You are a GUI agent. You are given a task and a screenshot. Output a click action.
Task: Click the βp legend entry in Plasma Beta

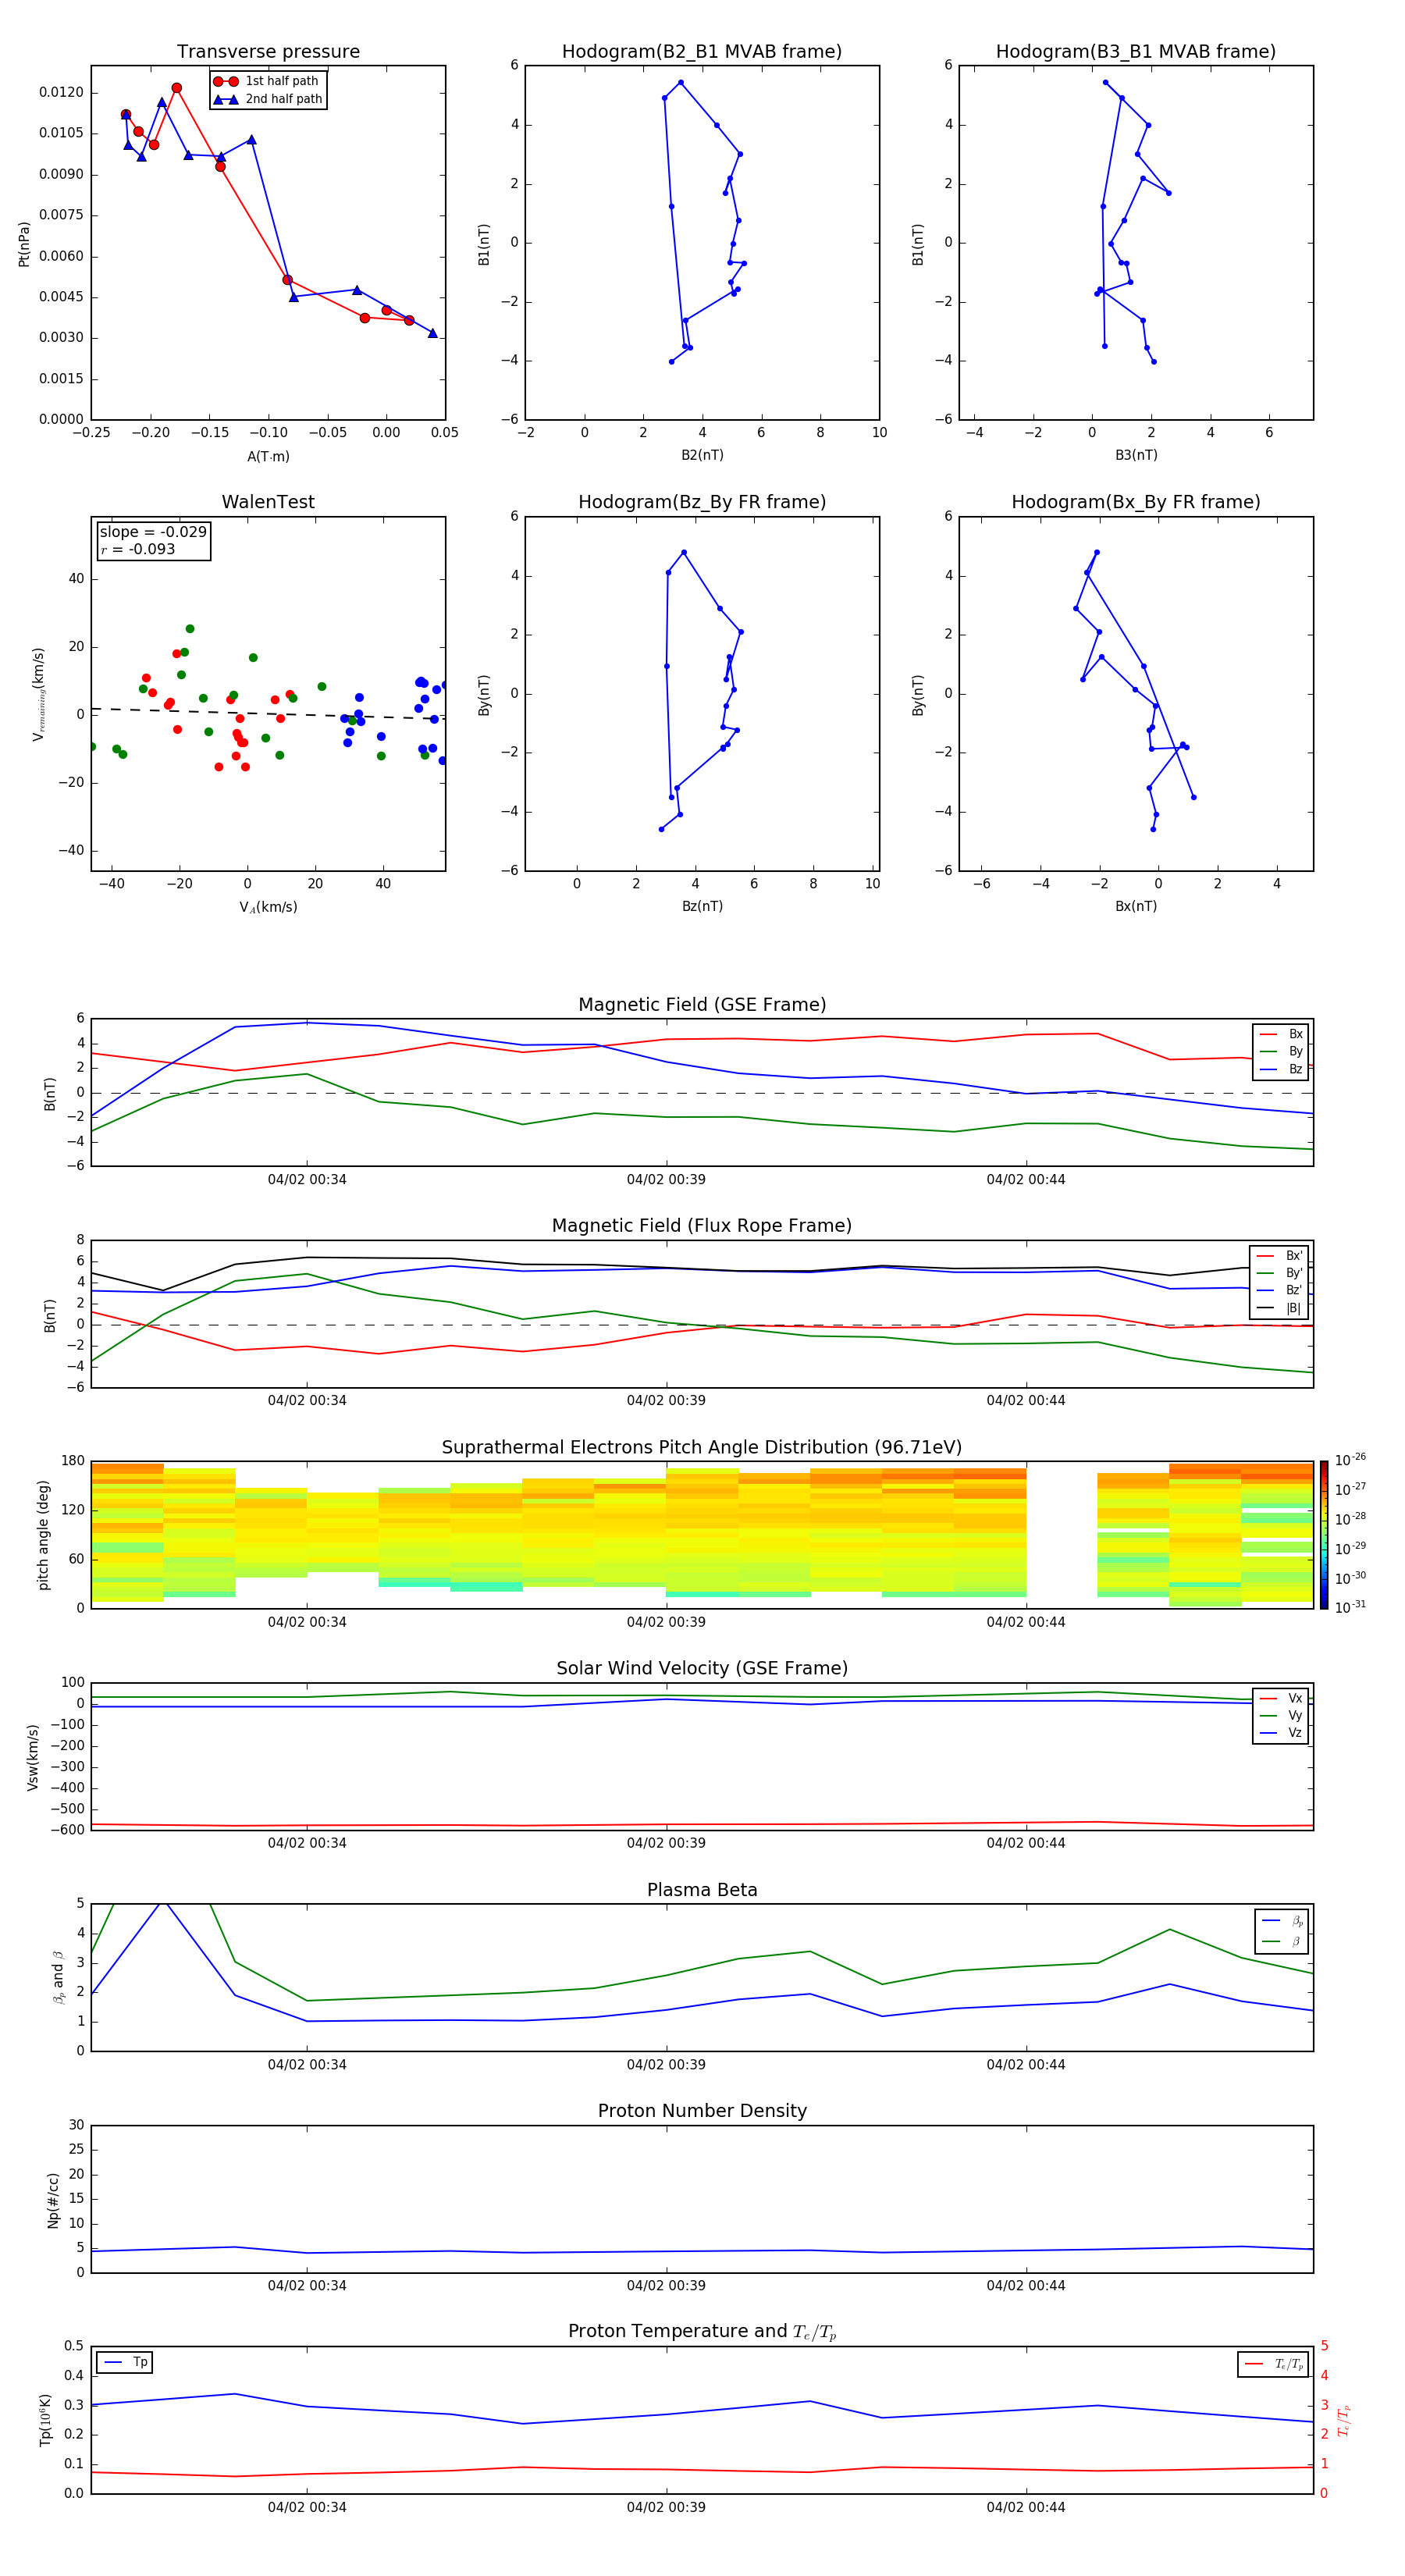[x=1283, y=1921]
